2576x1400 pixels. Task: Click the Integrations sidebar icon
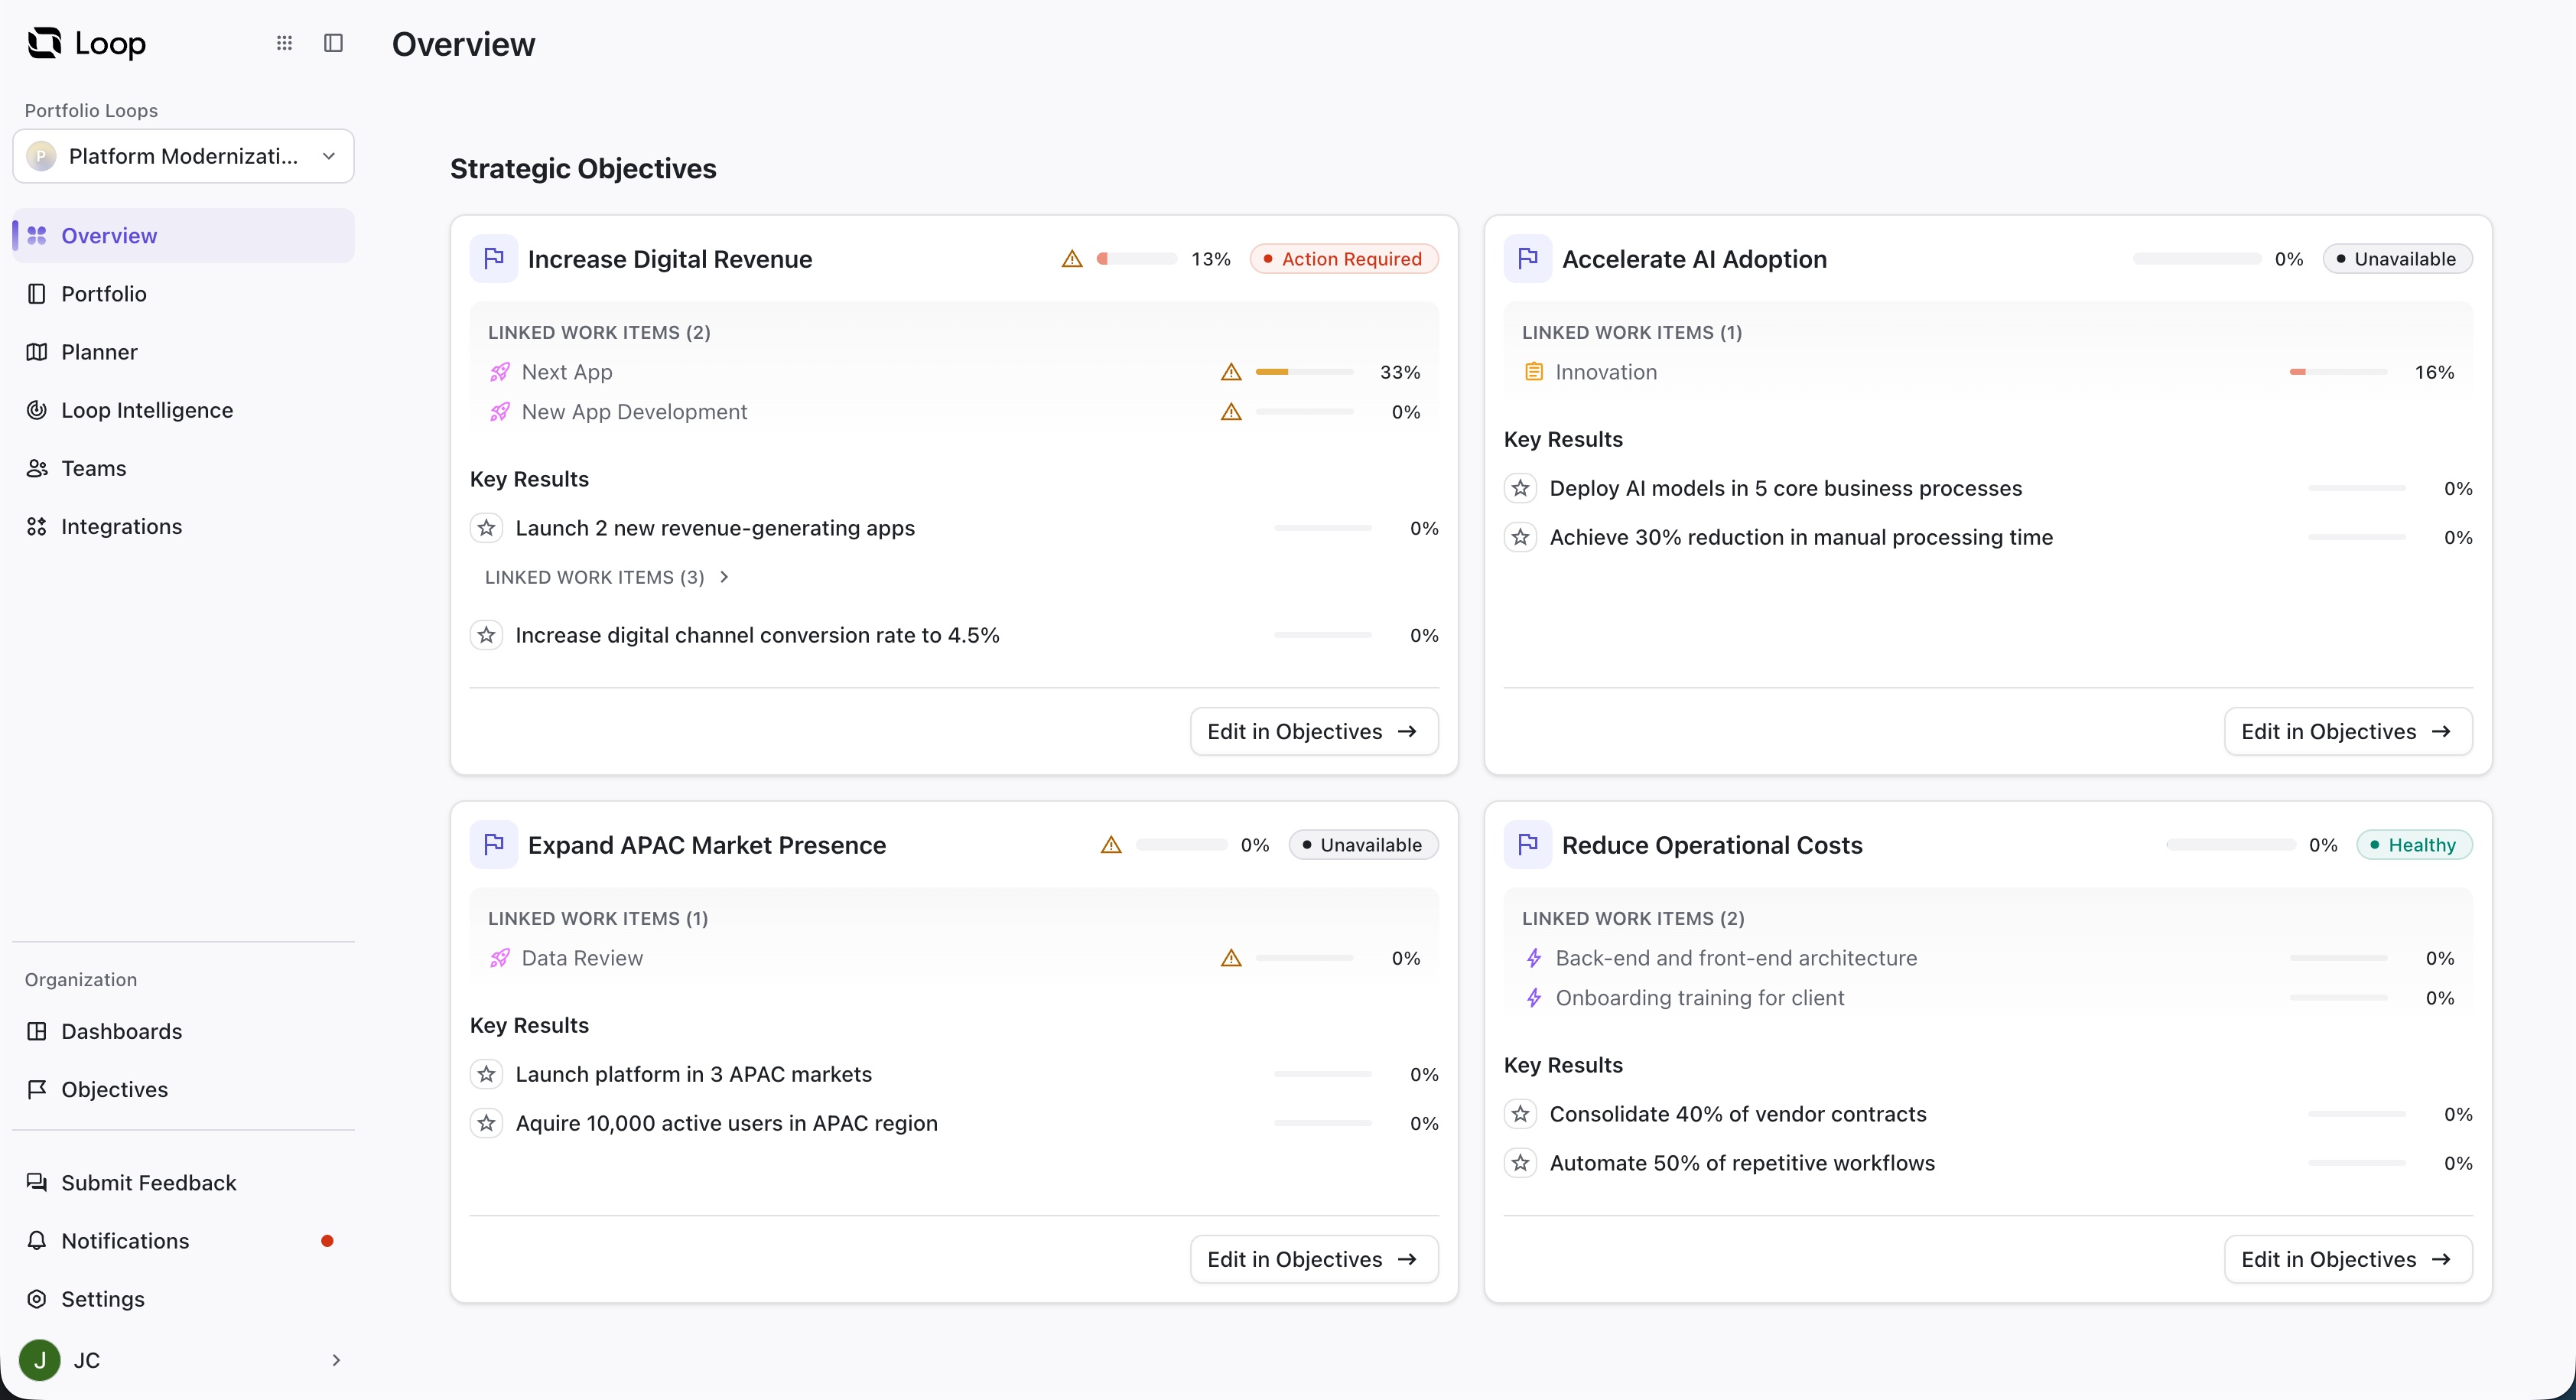click(37, 526)
